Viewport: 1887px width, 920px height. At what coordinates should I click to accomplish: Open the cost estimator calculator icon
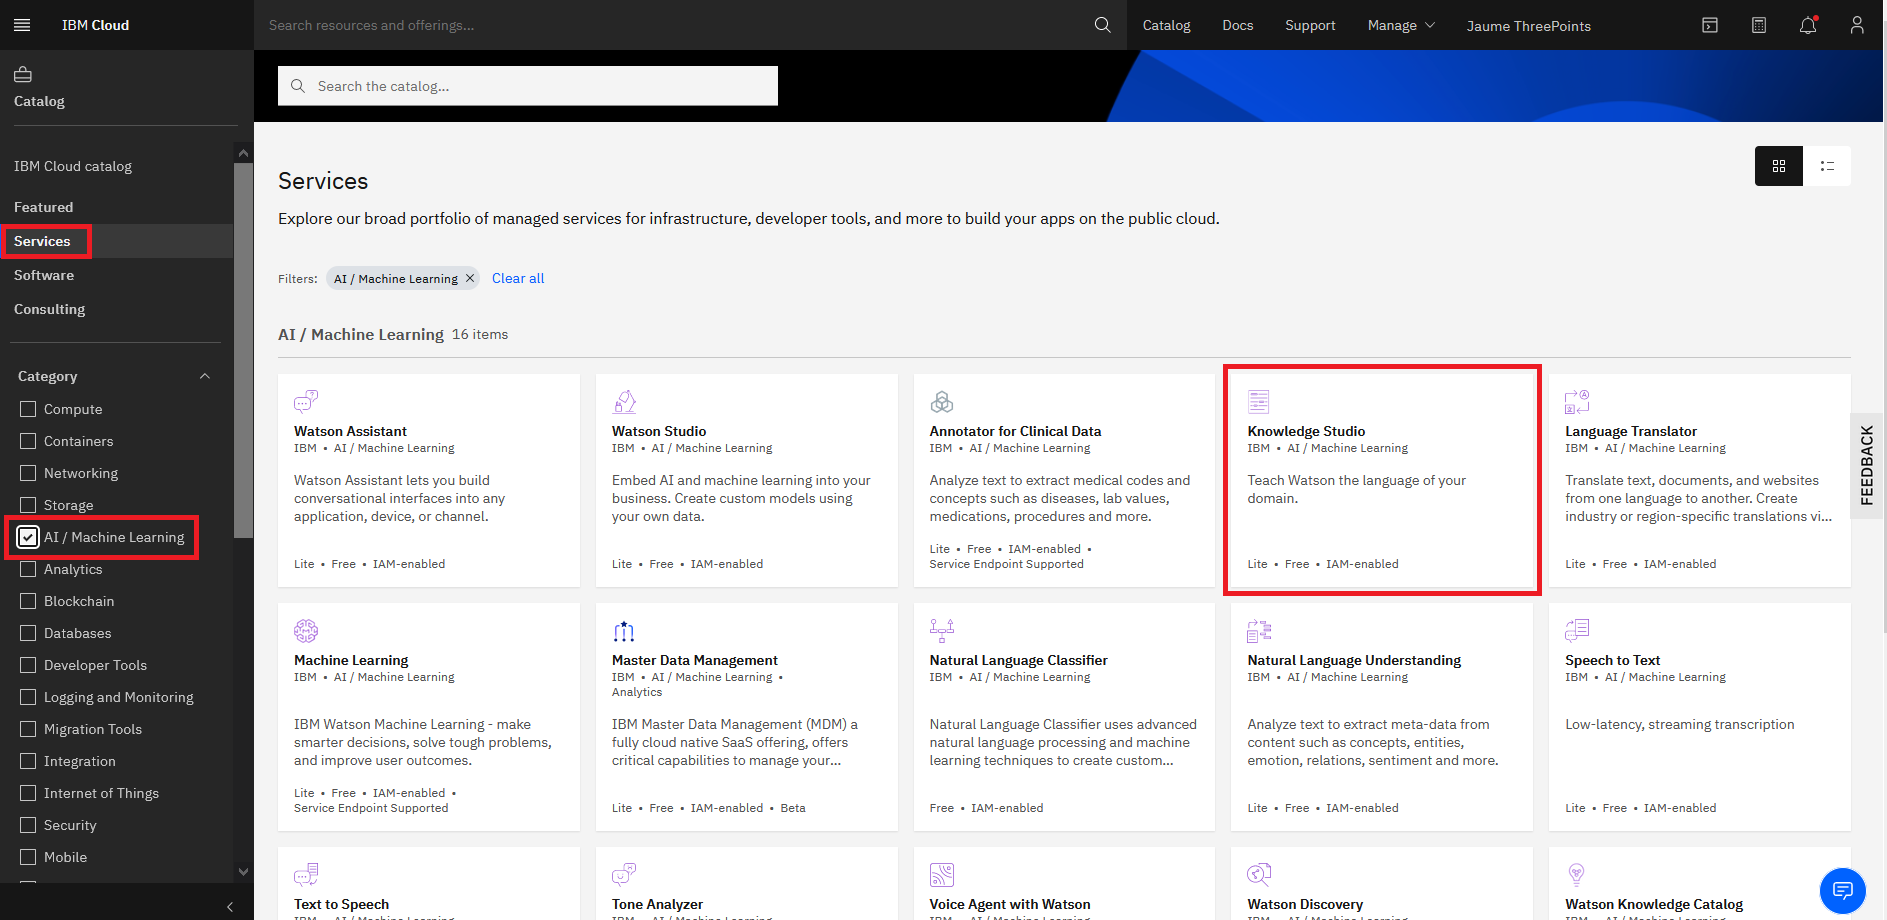point(1759,25)
